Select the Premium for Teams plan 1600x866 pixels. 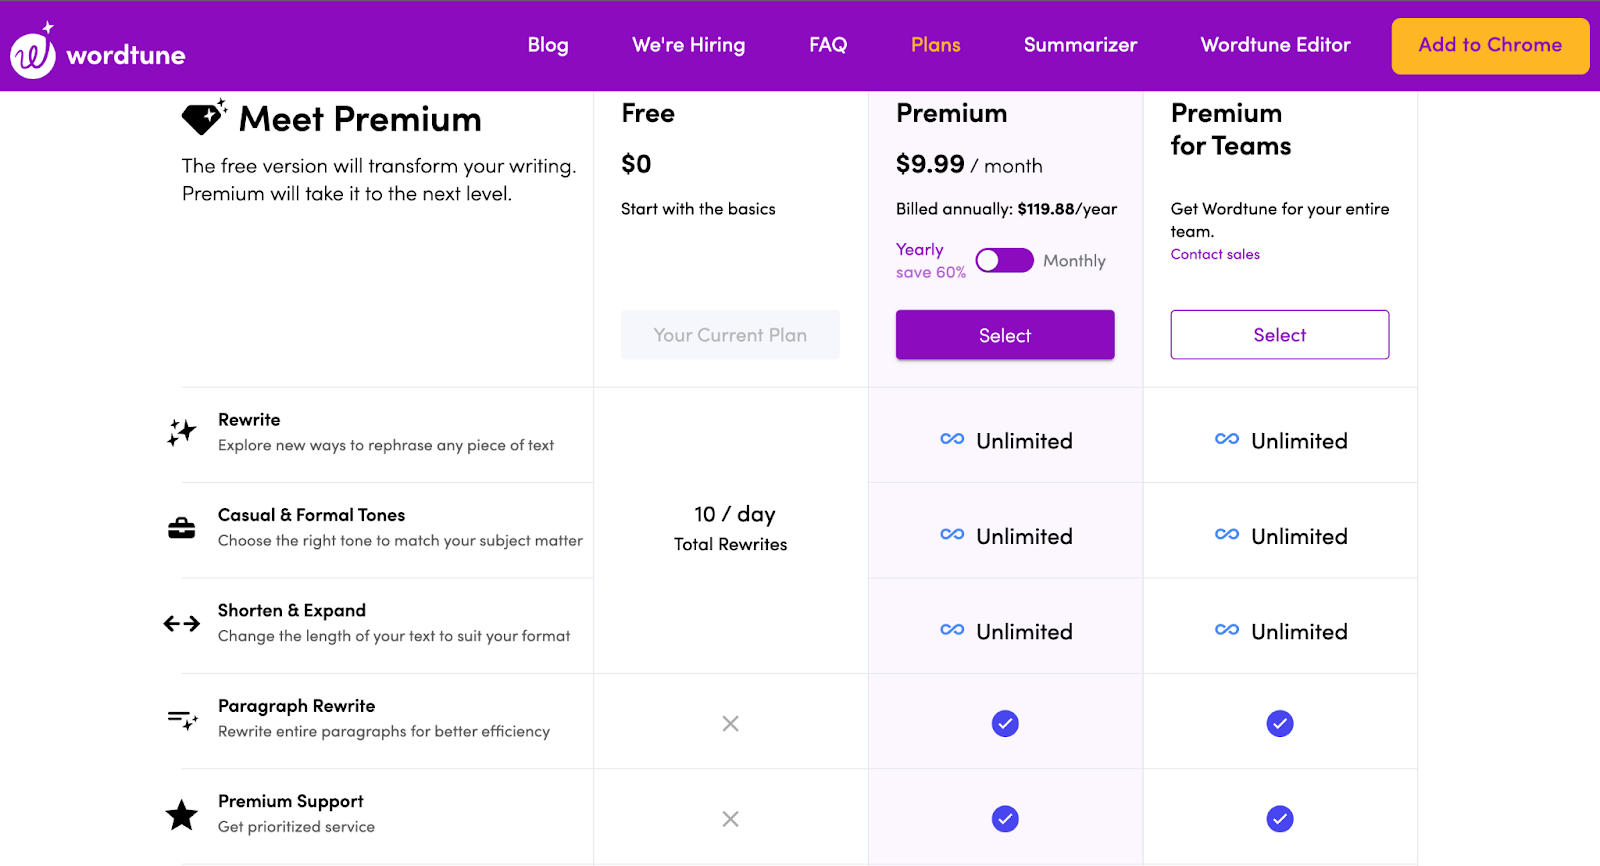1280,335
